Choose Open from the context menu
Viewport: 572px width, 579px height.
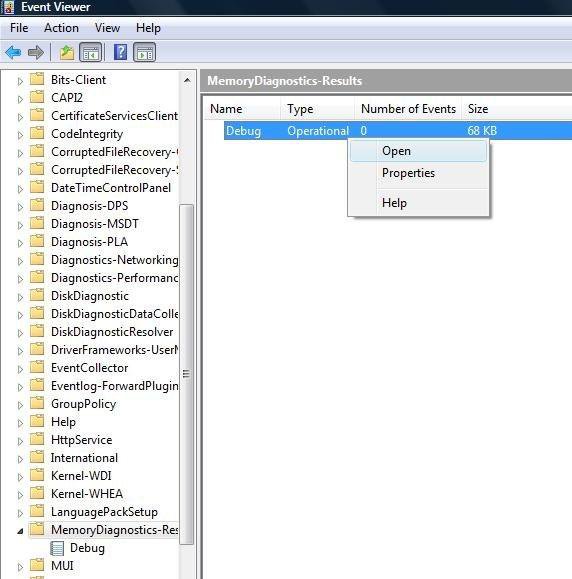(x=418, y=151)
